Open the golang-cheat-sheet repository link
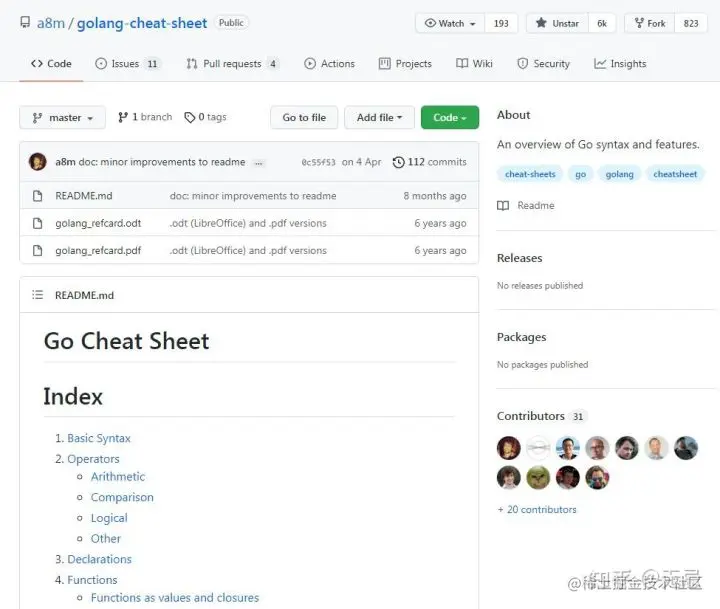This screenshot has width=720, height=609. (x=142, y=23)
